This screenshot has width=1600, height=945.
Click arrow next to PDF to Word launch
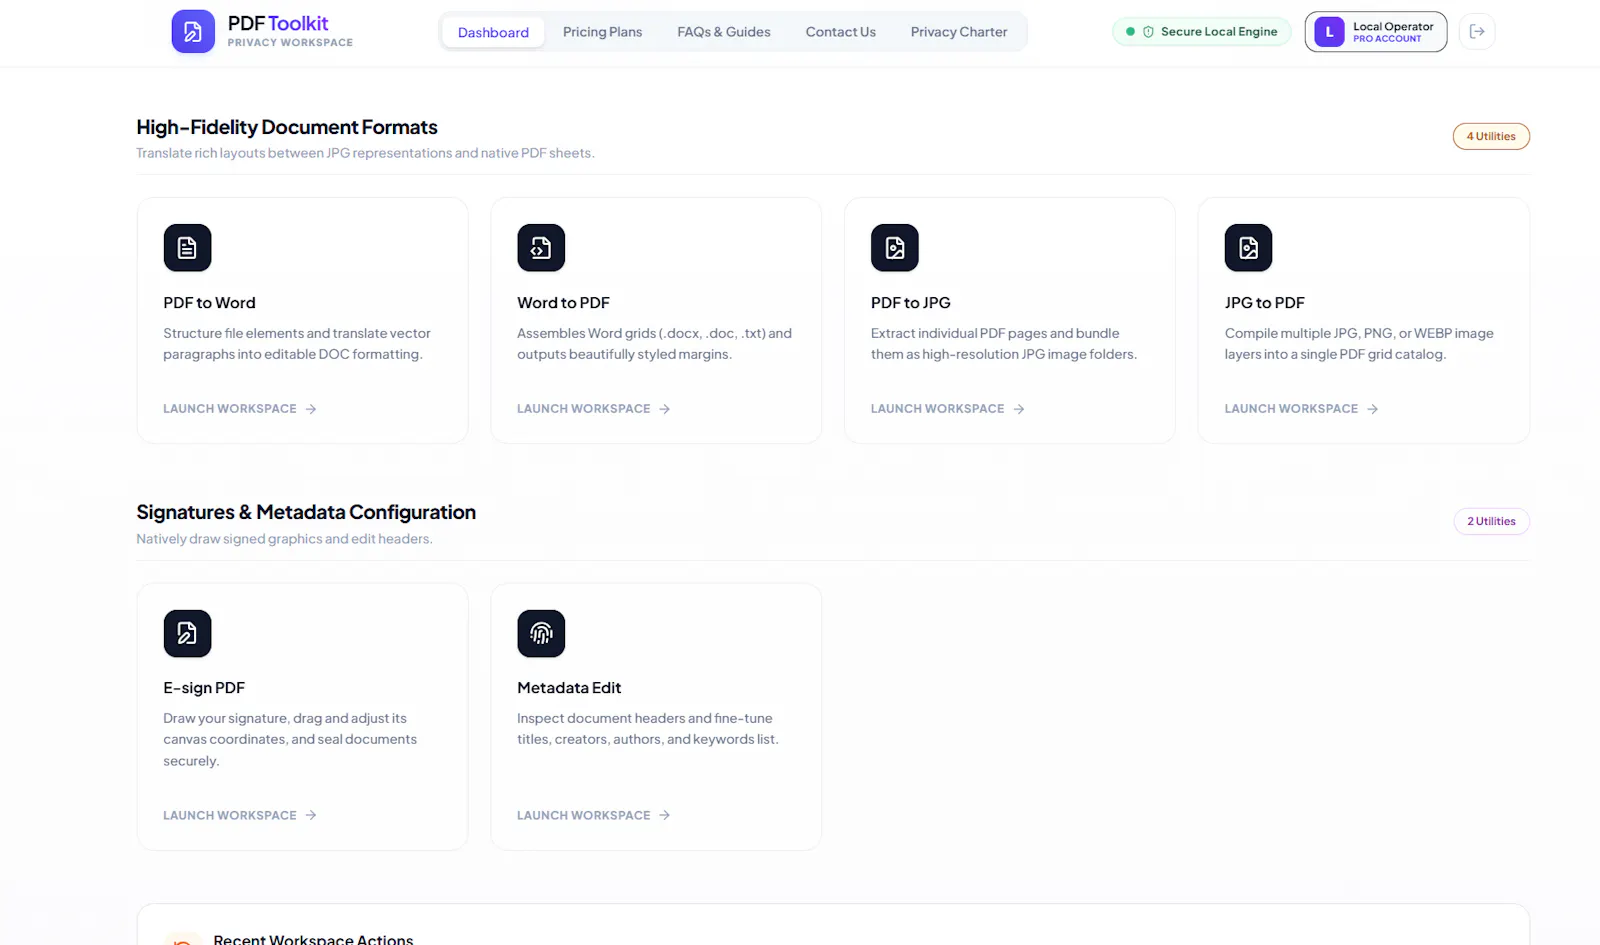point(311,409)
